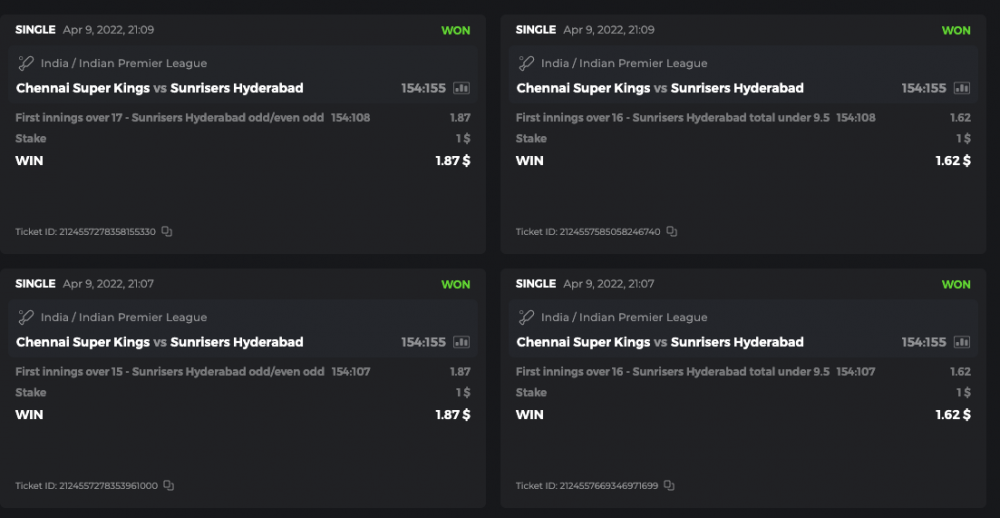Open Chennai vs Hyderabad match in over 17 card

tap(159, 88)
